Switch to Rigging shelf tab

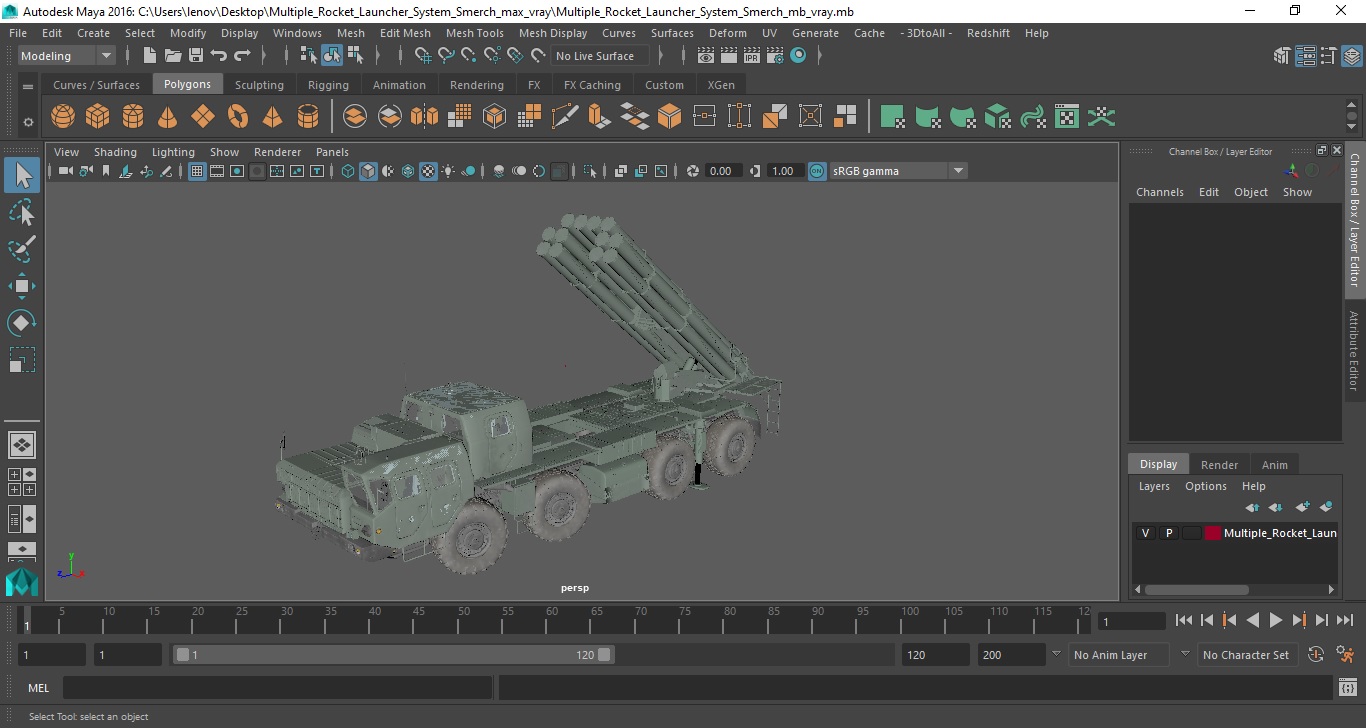click(328, 85)
